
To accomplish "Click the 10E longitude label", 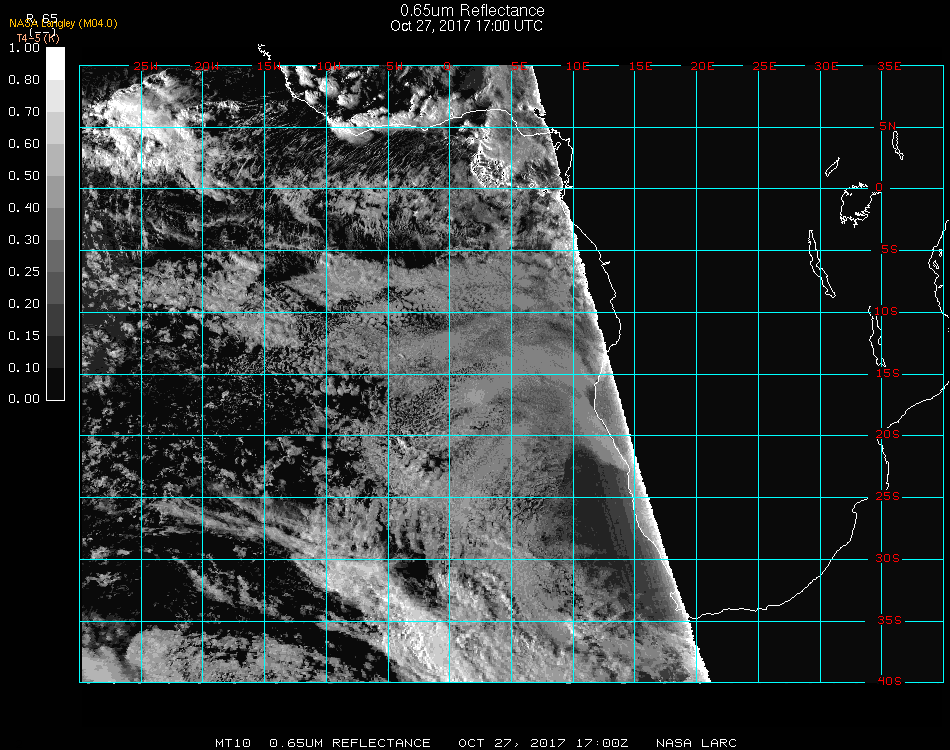I will (x=577, y=66).
